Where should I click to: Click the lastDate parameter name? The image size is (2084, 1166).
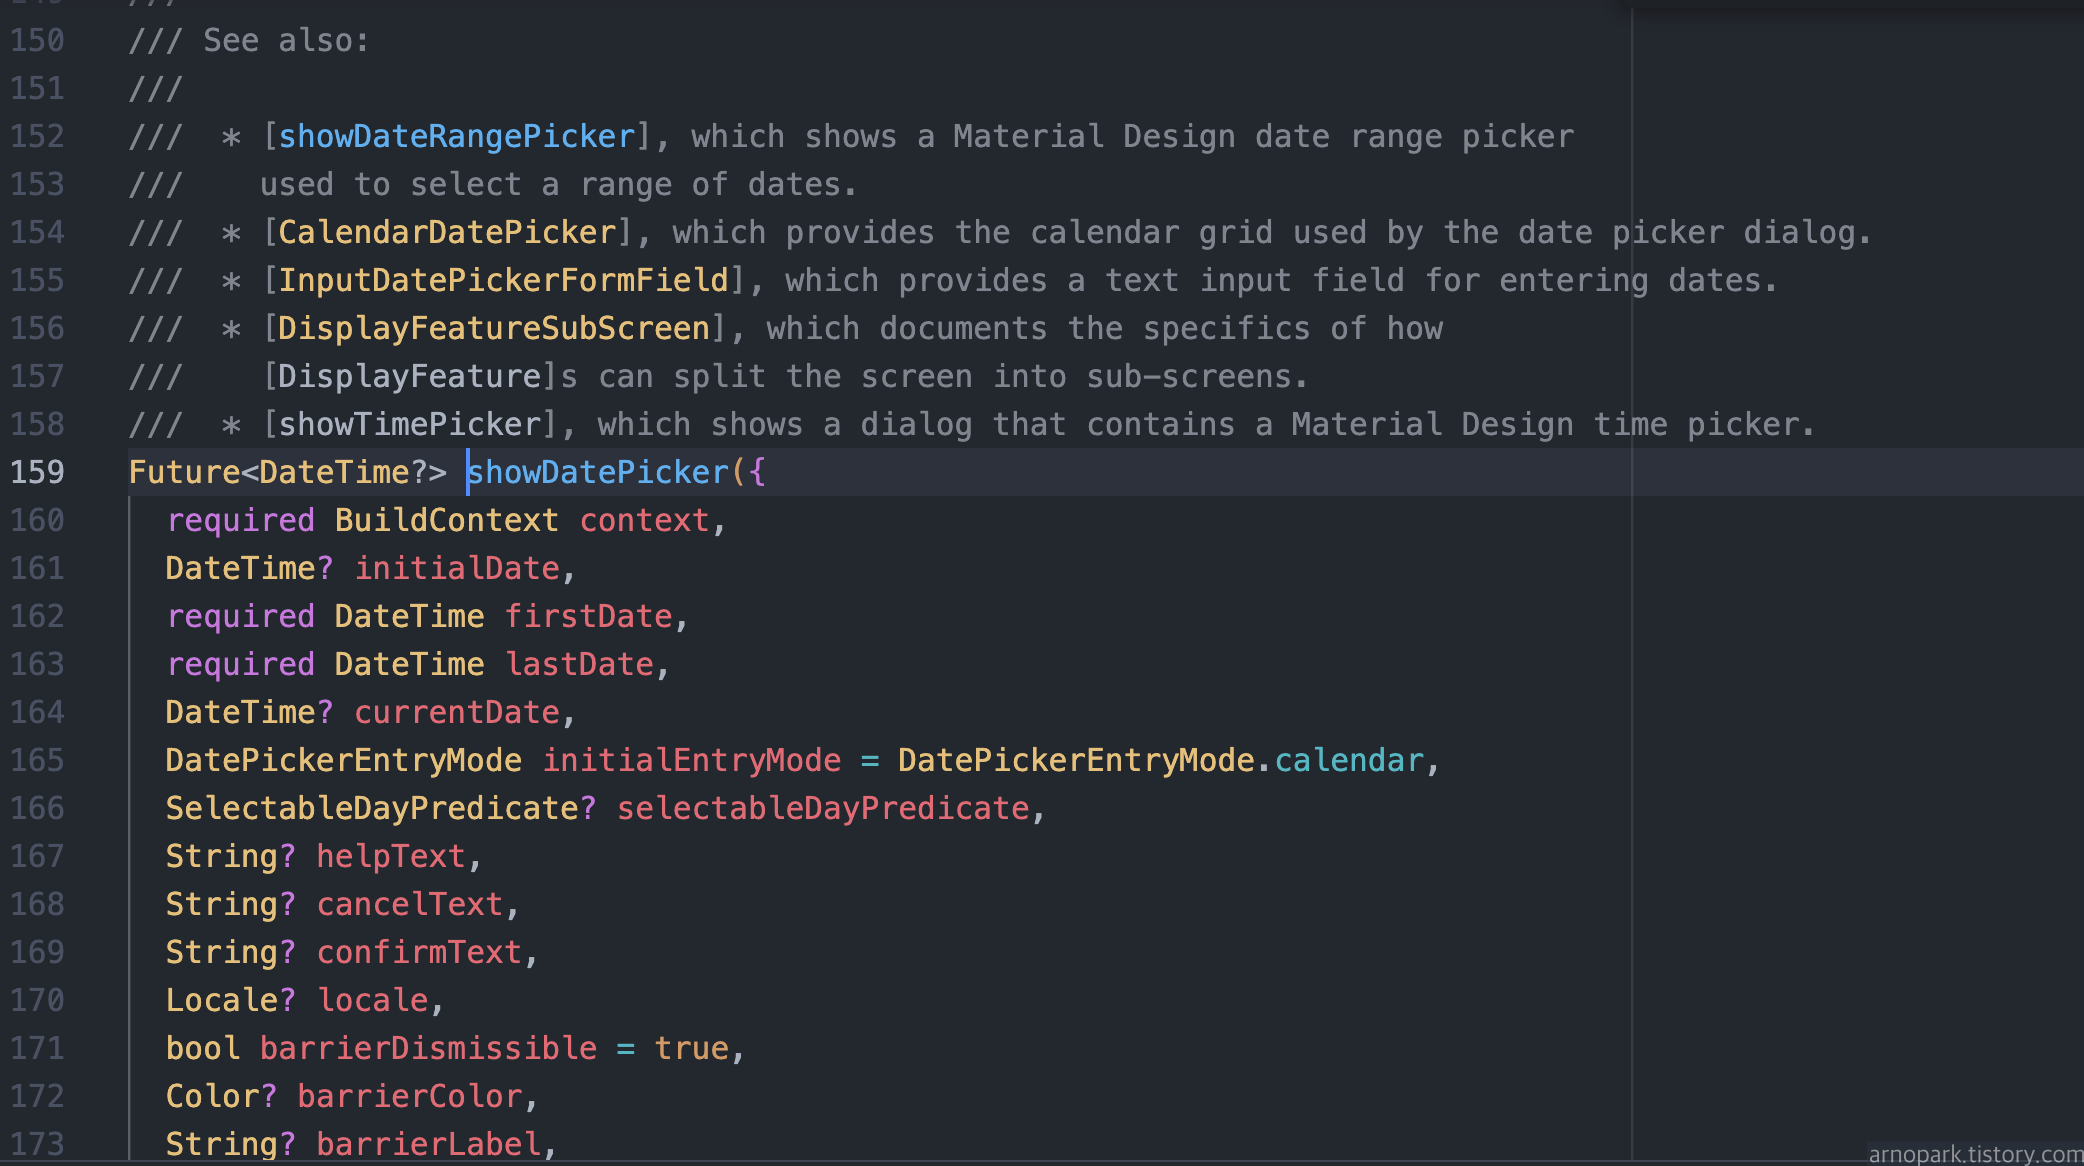click(579, 664)
